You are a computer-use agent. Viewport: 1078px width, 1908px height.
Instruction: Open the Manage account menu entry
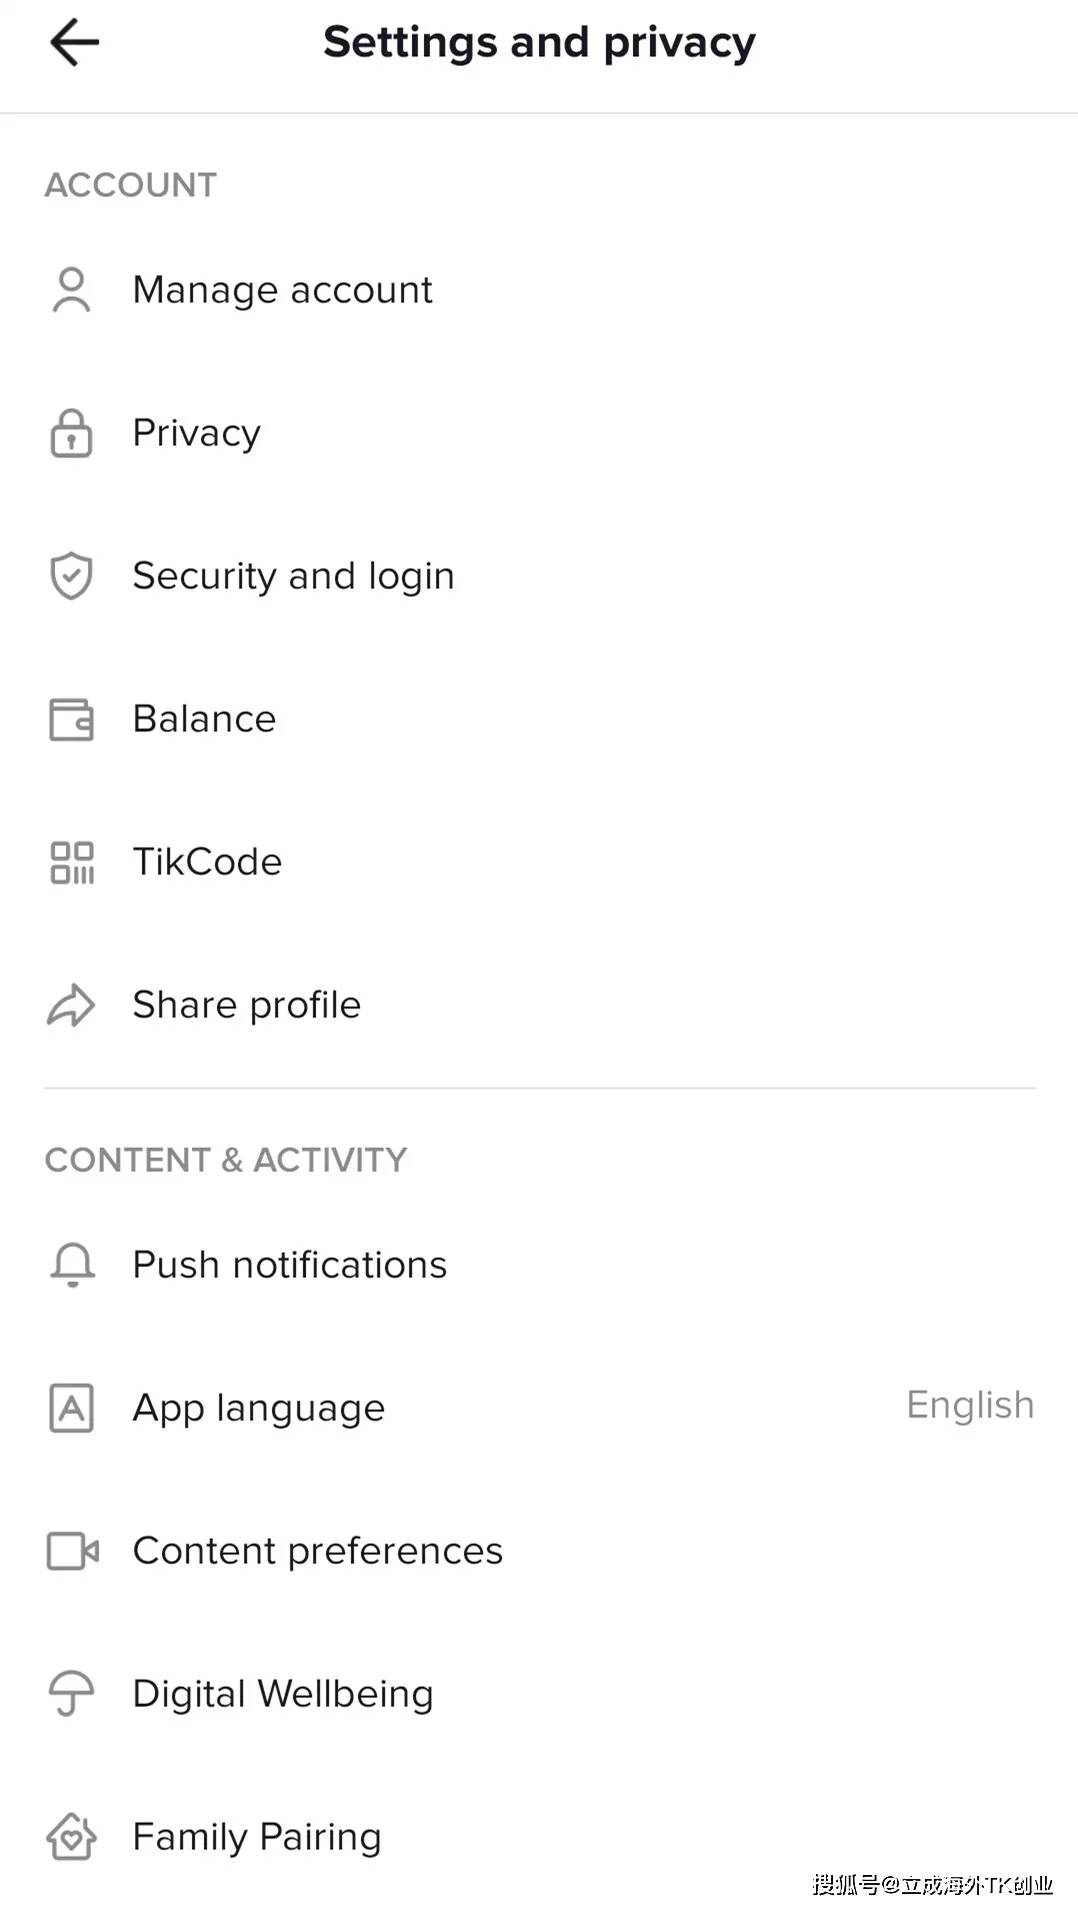282,290
